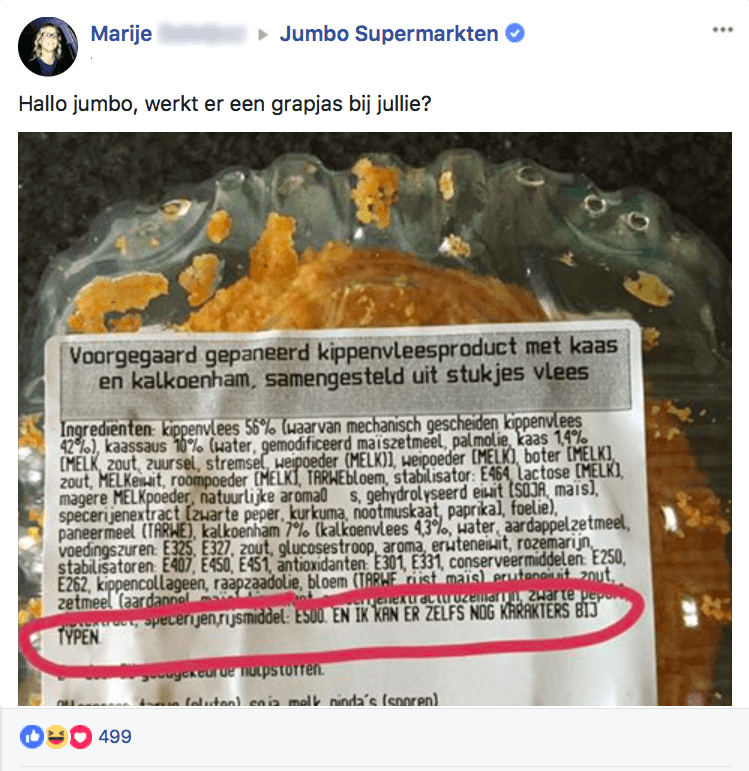Viewport: 749px width, 771px height.
Task: Click the red heart Love reaction icon
Action: (80, 737)
